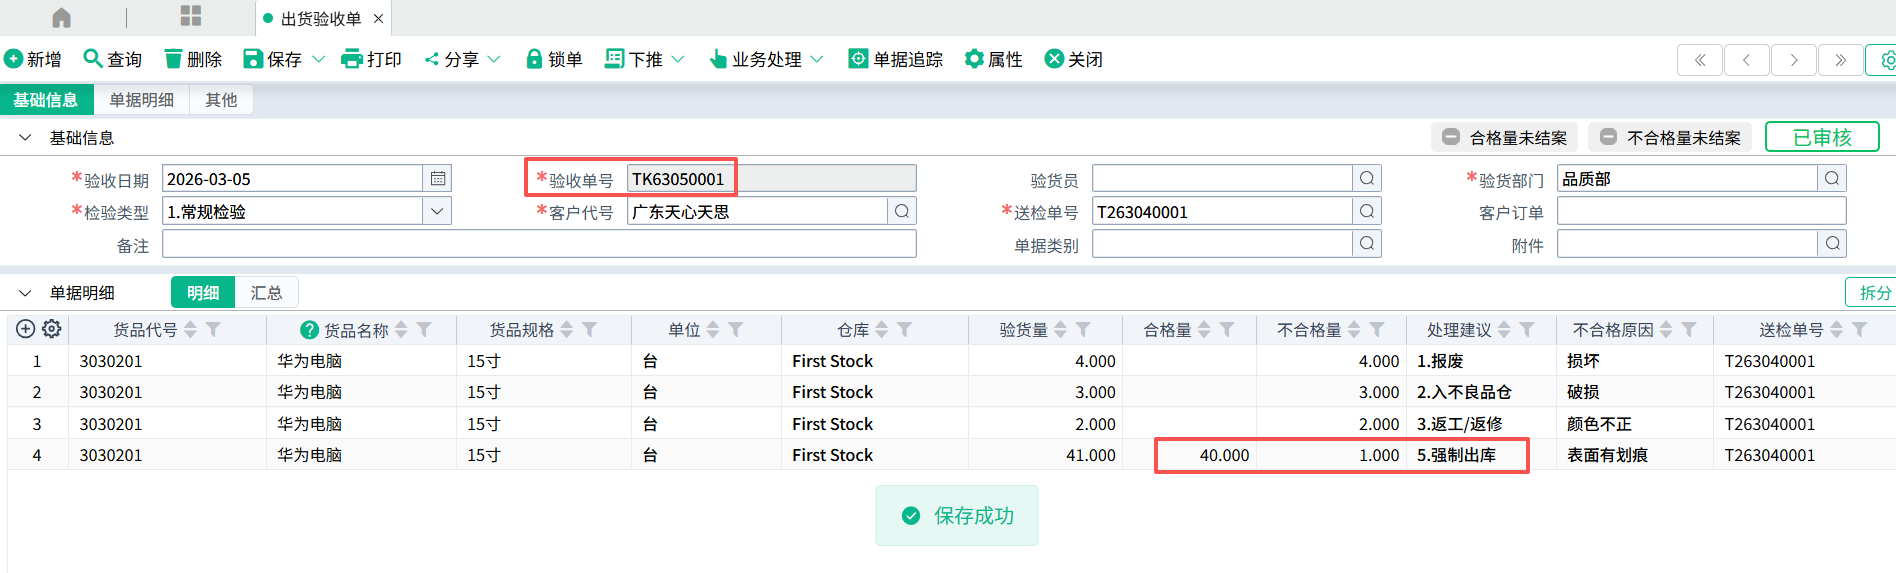Click filter icon on 货品代号 column
The height and width of the screenshot is (573, 1896).
click(213, 329)
